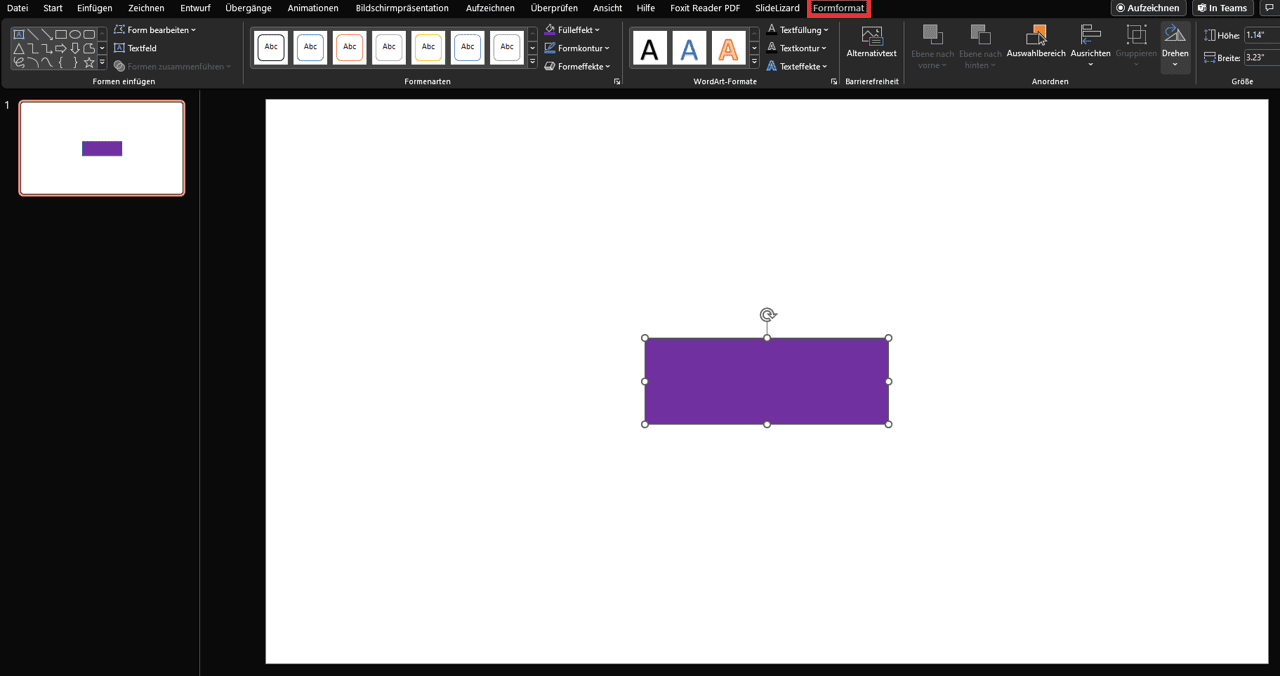Click into the Höhe height input field
This screenshot has width=1280, height=676.
(x=1260, y=35)
